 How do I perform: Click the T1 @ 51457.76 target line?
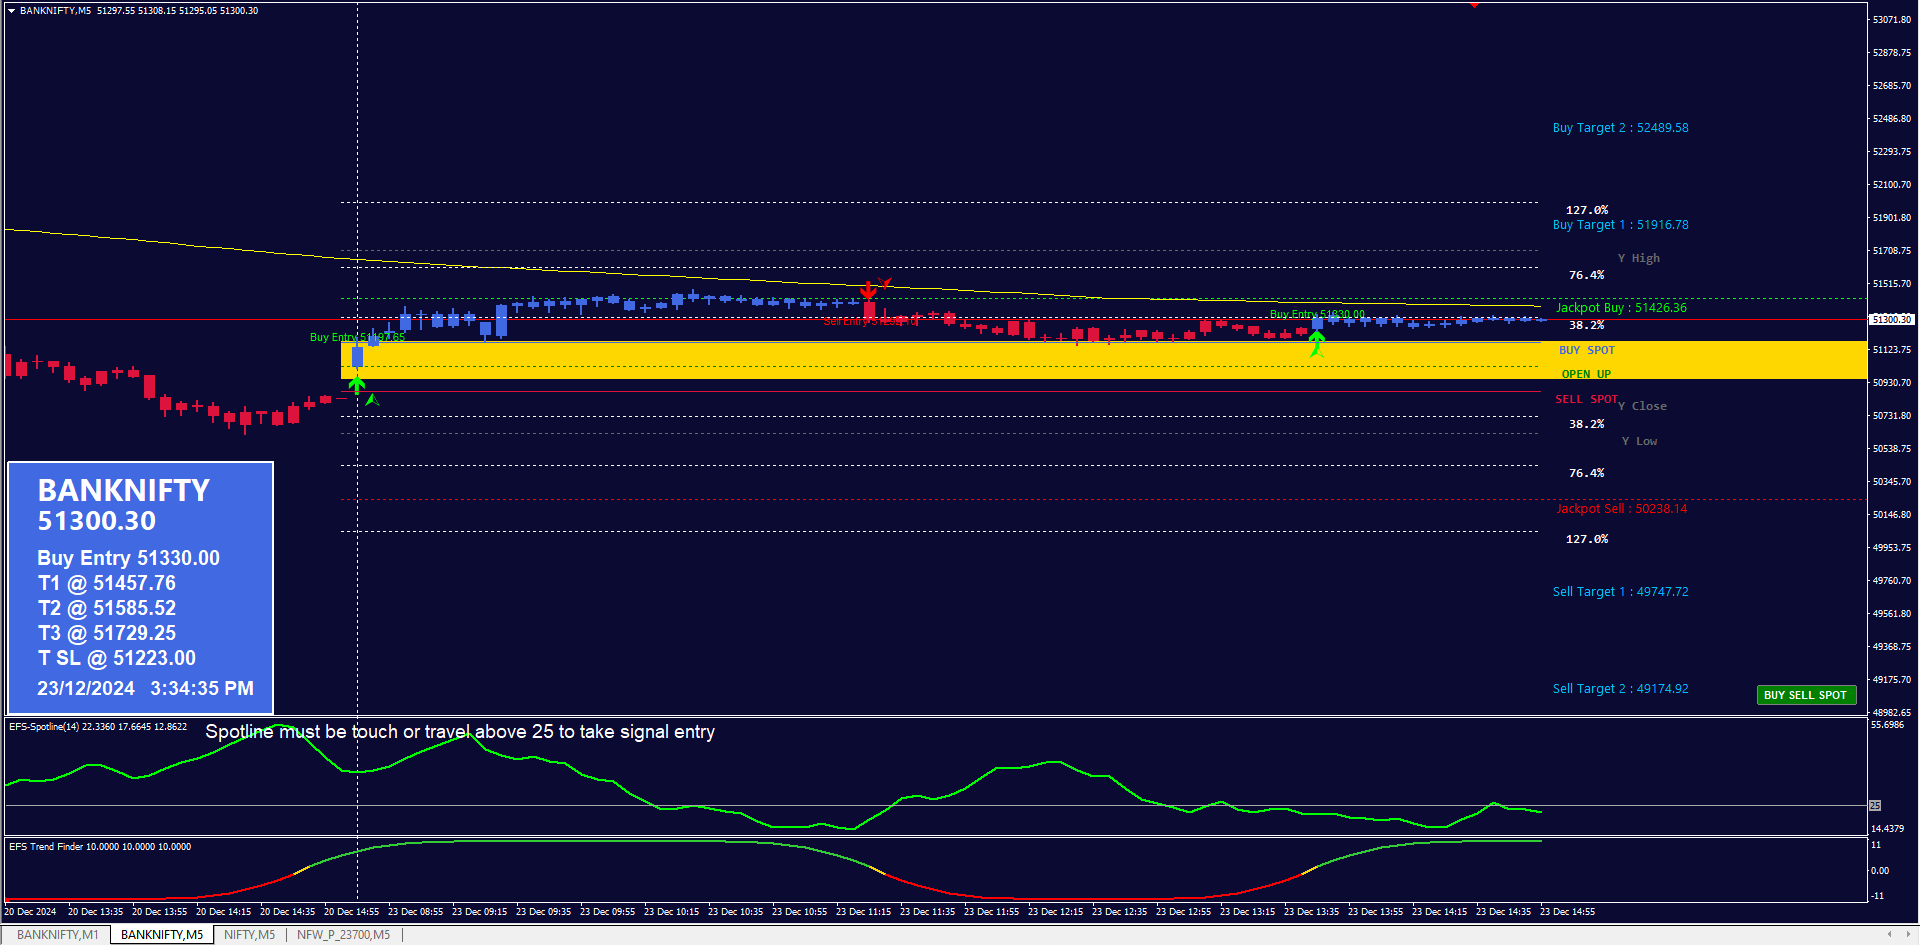(107, 583)
